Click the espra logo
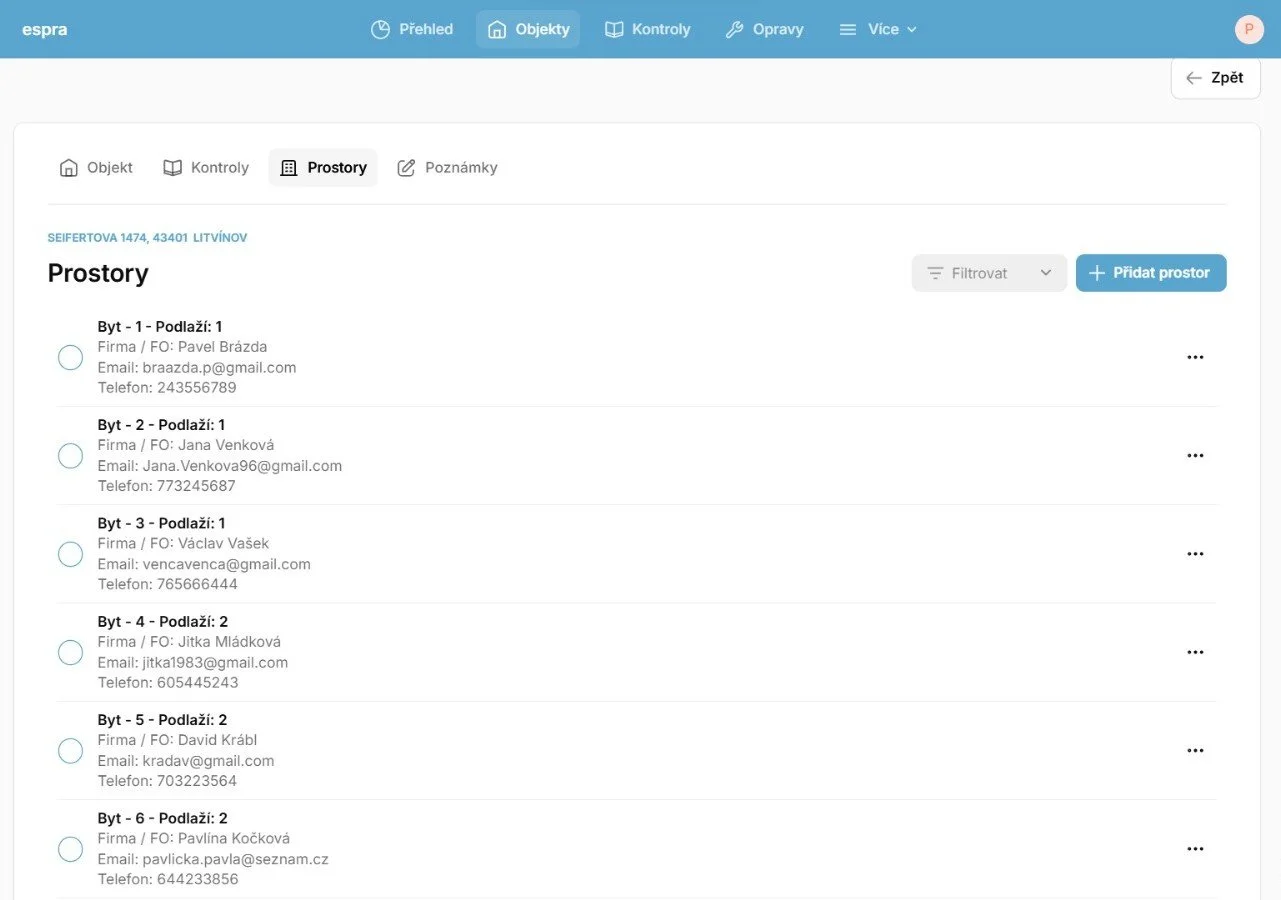The height and width of the screenshot is (900, 1281). [x=45, y=29]
